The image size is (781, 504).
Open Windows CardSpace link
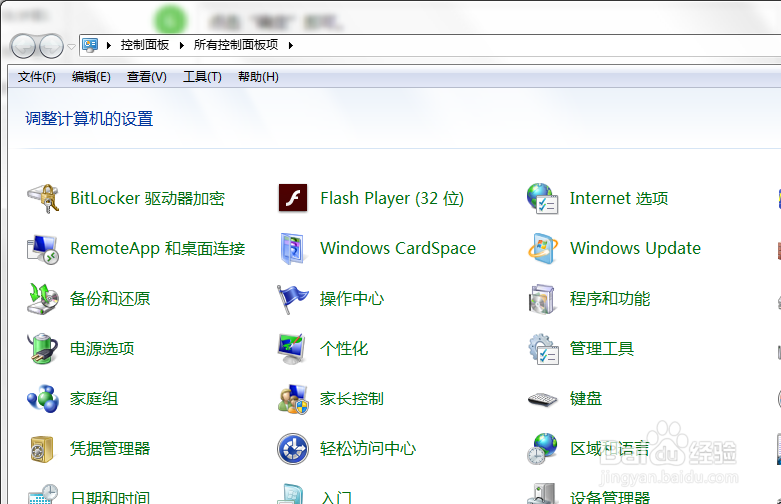[398, 248]
